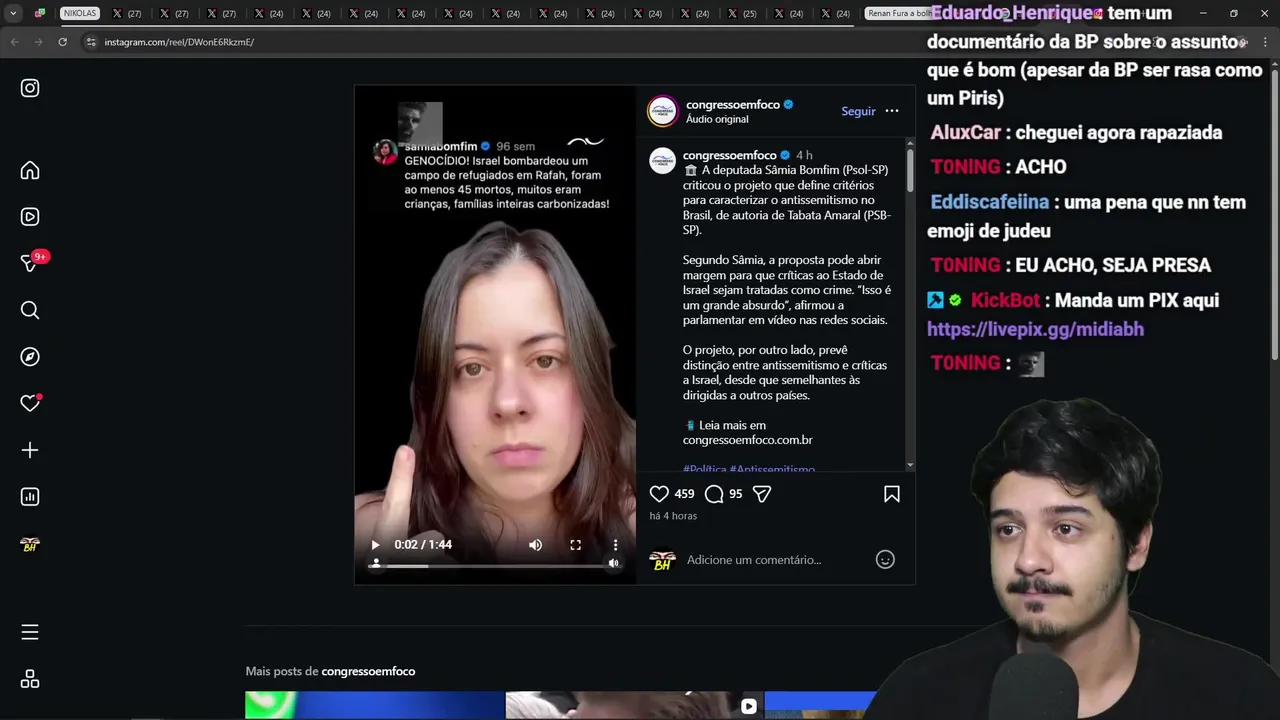Screen dimensions: 1280x720
Task: Open congressoemfoco username in post header
Action: pos(732,104)
